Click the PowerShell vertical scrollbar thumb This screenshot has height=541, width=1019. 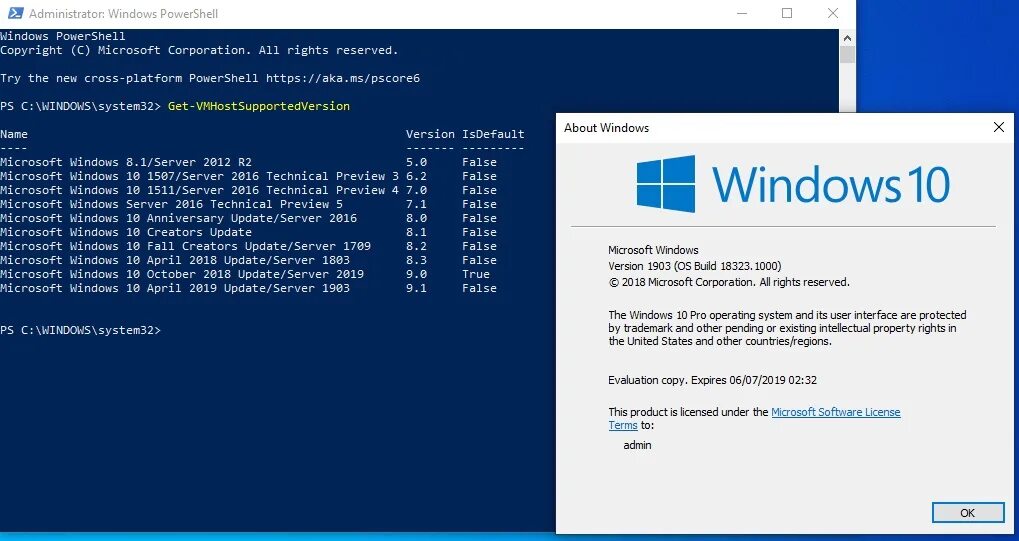(x=847, y=55)
